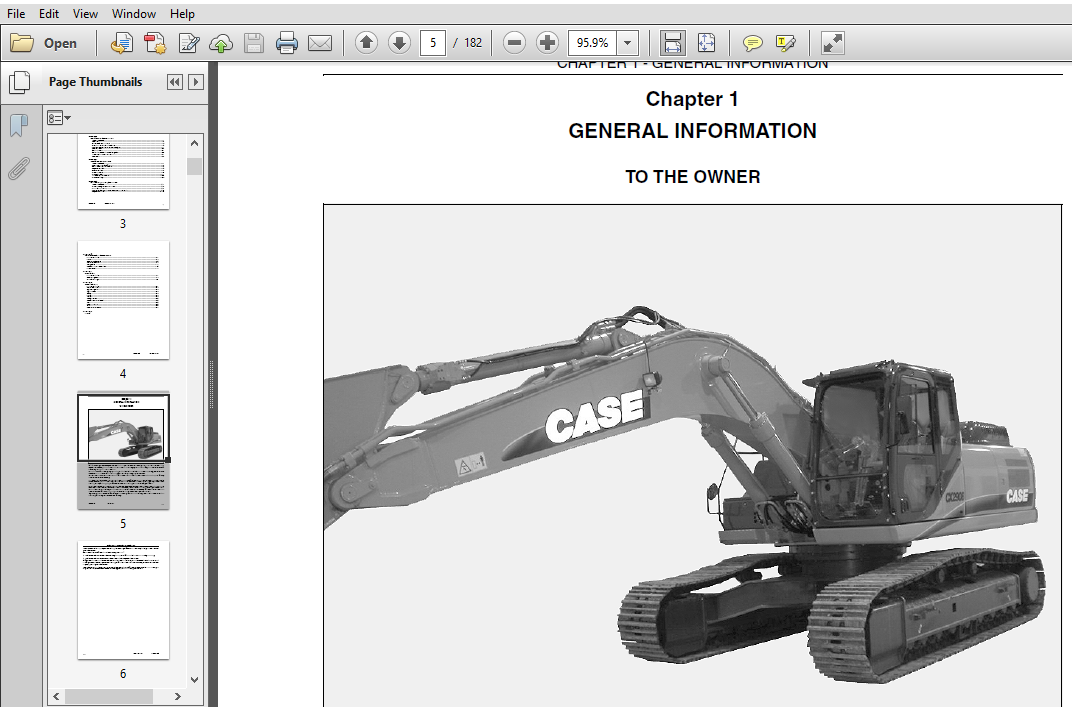Viewport: 1072px width, 707px height.
Task: Add a sticky note comment
Action: [x=753, y=43]
